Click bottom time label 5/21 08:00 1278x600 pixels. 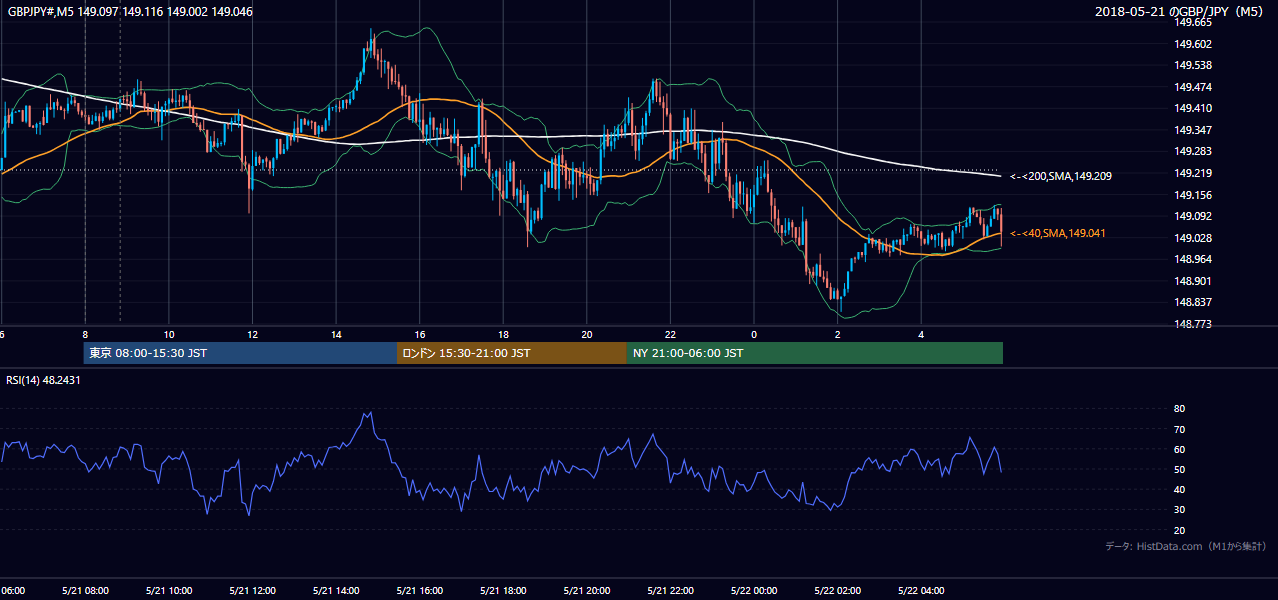click(x=85, y=591)
